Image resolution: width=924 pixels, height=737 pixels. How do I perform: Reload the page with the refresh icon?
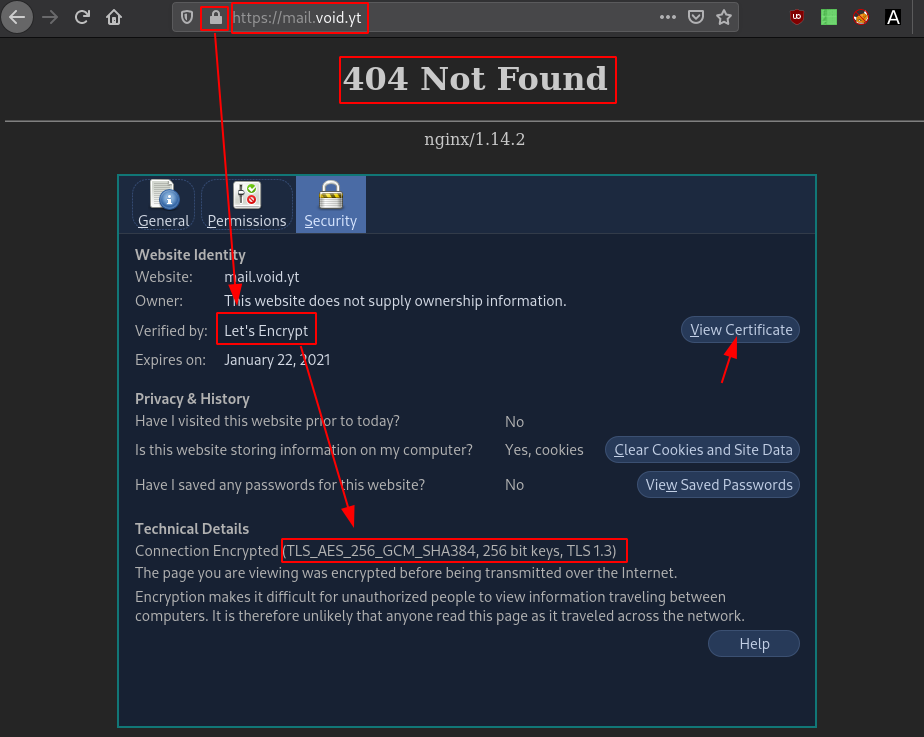pos(82,17)
